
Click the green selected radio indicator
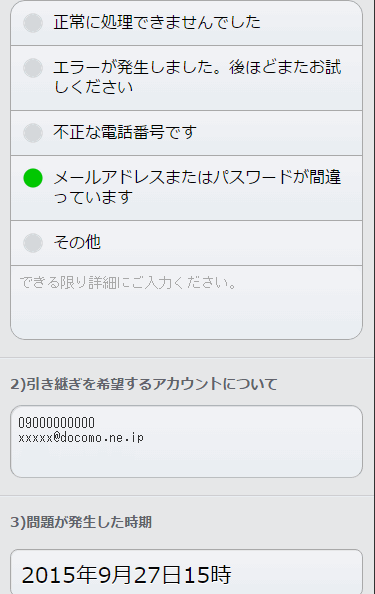(33, 178)
